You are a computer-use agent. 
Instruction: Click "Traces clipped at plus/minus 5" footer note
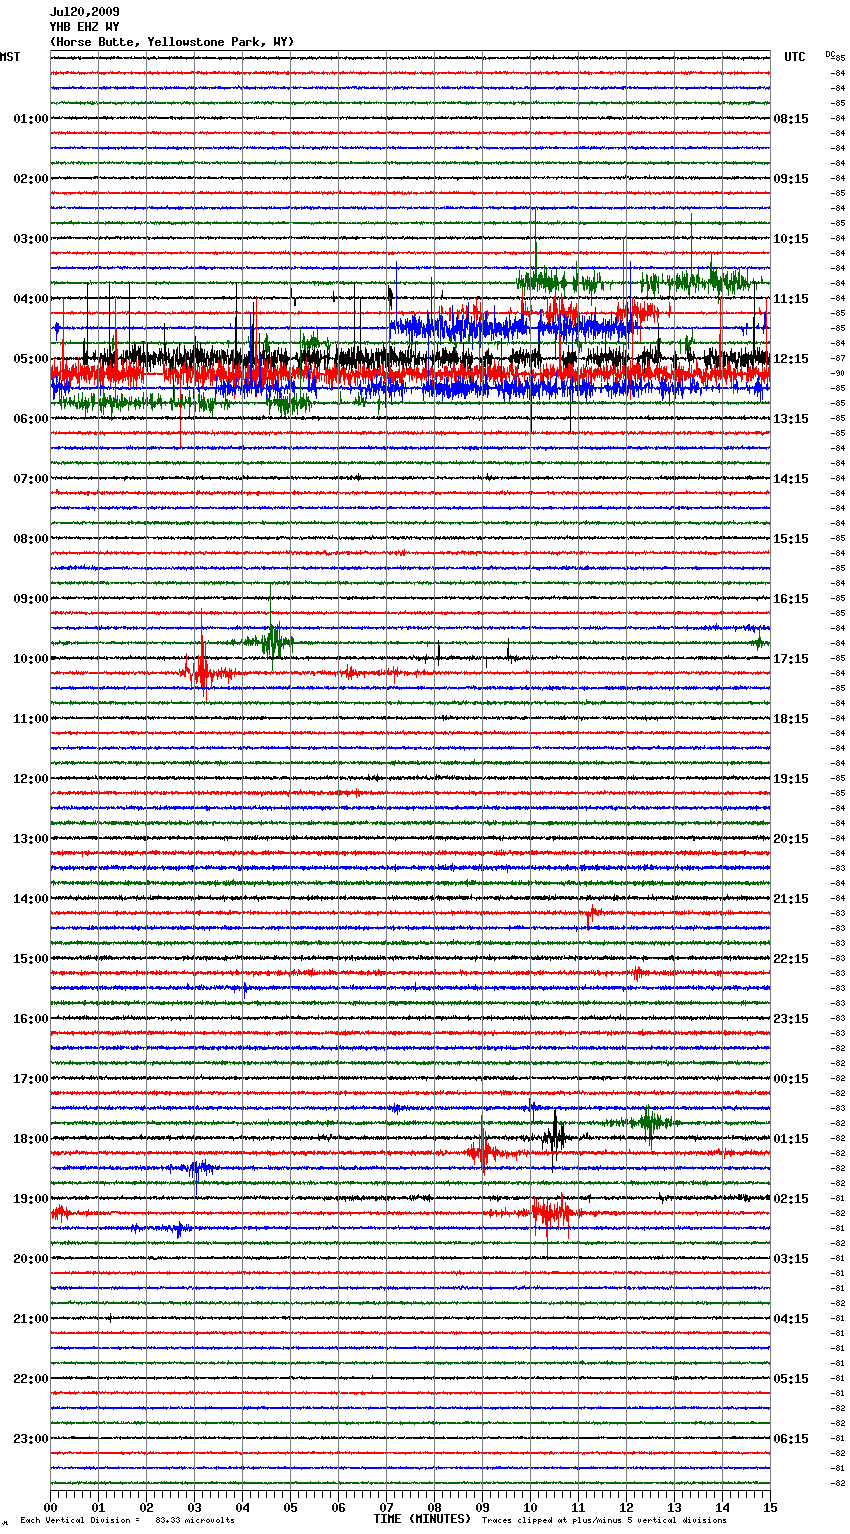click(571, 1520)
